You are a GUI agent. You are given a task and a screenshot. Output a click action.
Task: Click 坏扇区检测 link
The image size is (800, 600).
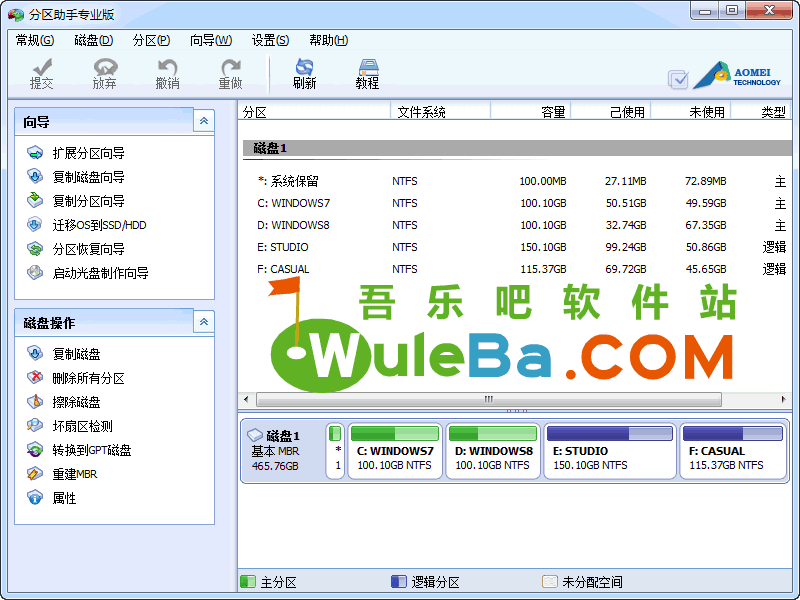click(83, 426)
